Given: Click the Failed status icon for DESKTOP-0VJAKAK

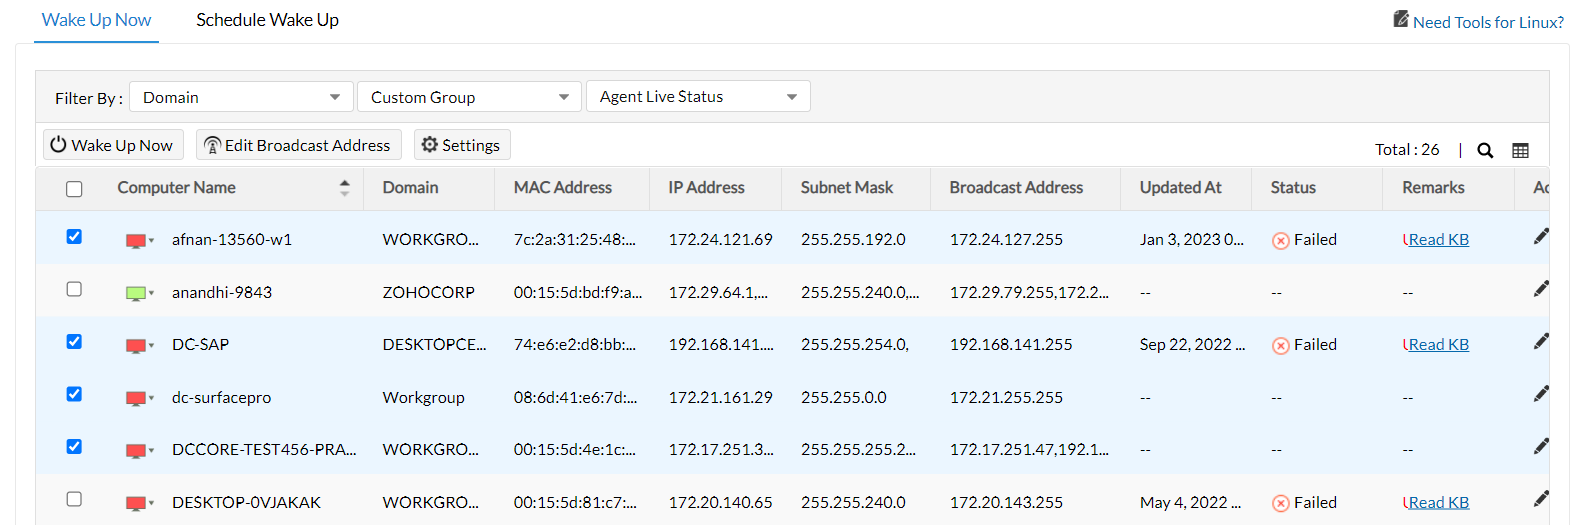Looking at the screenshot, I should (x=1280, y=503).
